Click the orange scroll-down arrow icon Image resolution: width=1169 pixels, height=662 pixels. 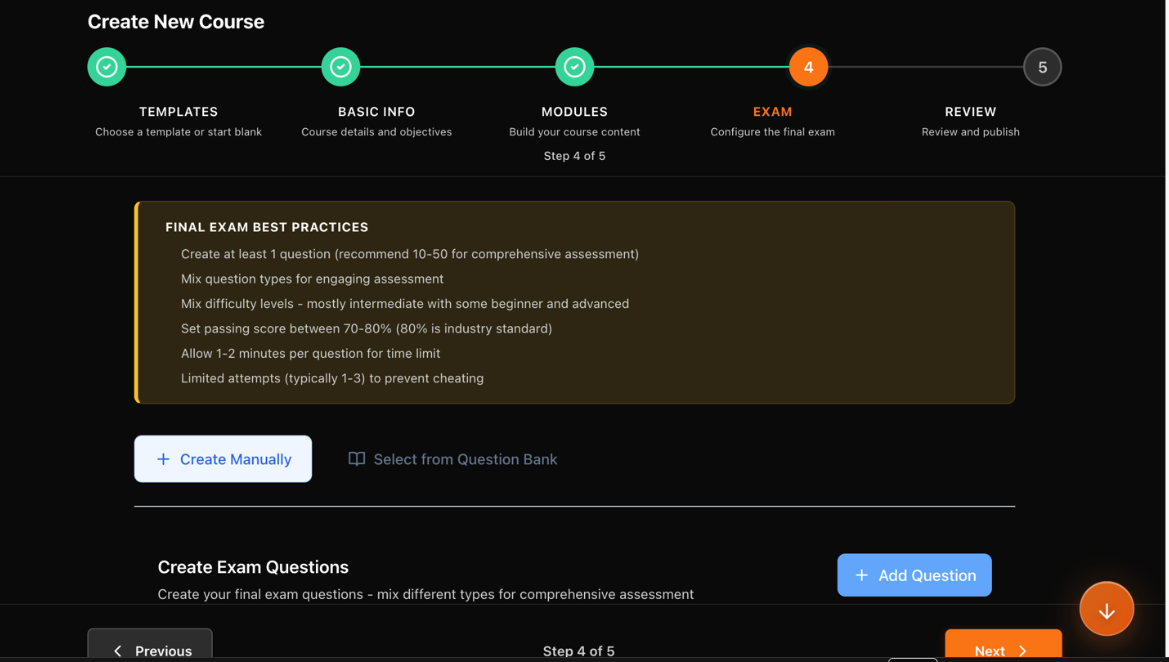pyautogui.click(x=1106, y=608)
